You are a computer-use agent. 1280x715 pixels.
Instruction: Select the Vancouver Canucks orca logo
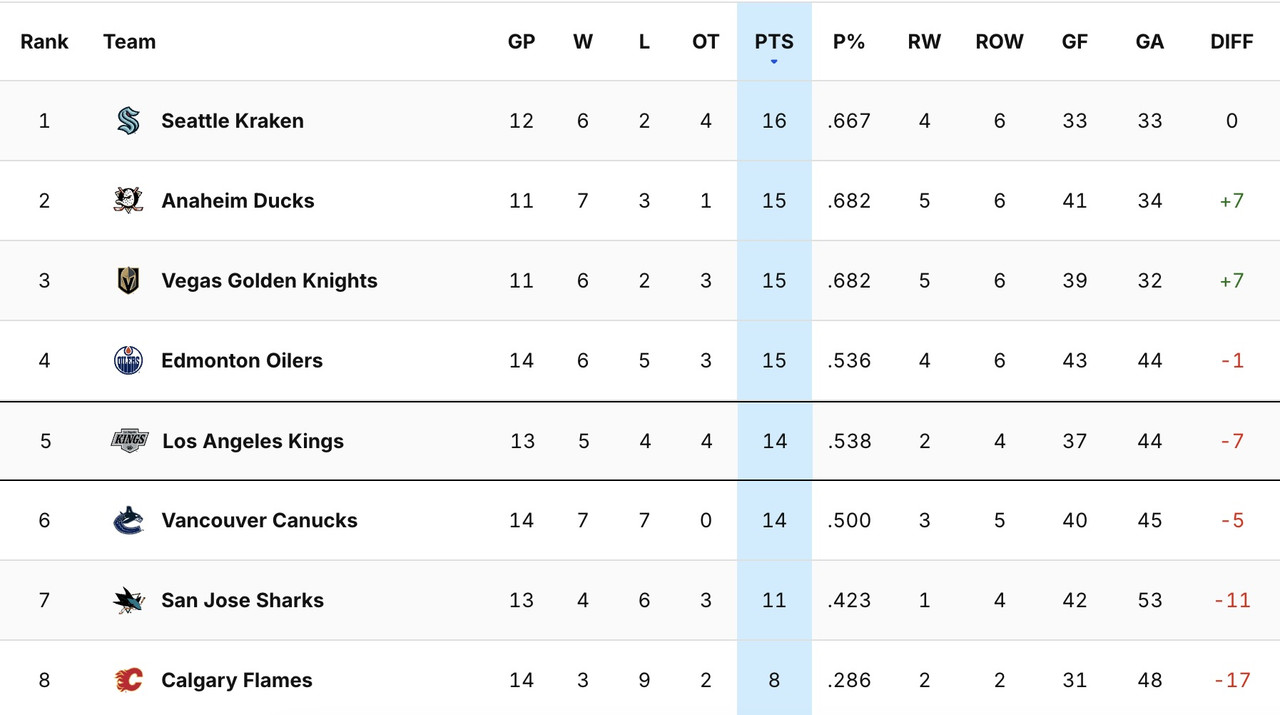(127, 520)
